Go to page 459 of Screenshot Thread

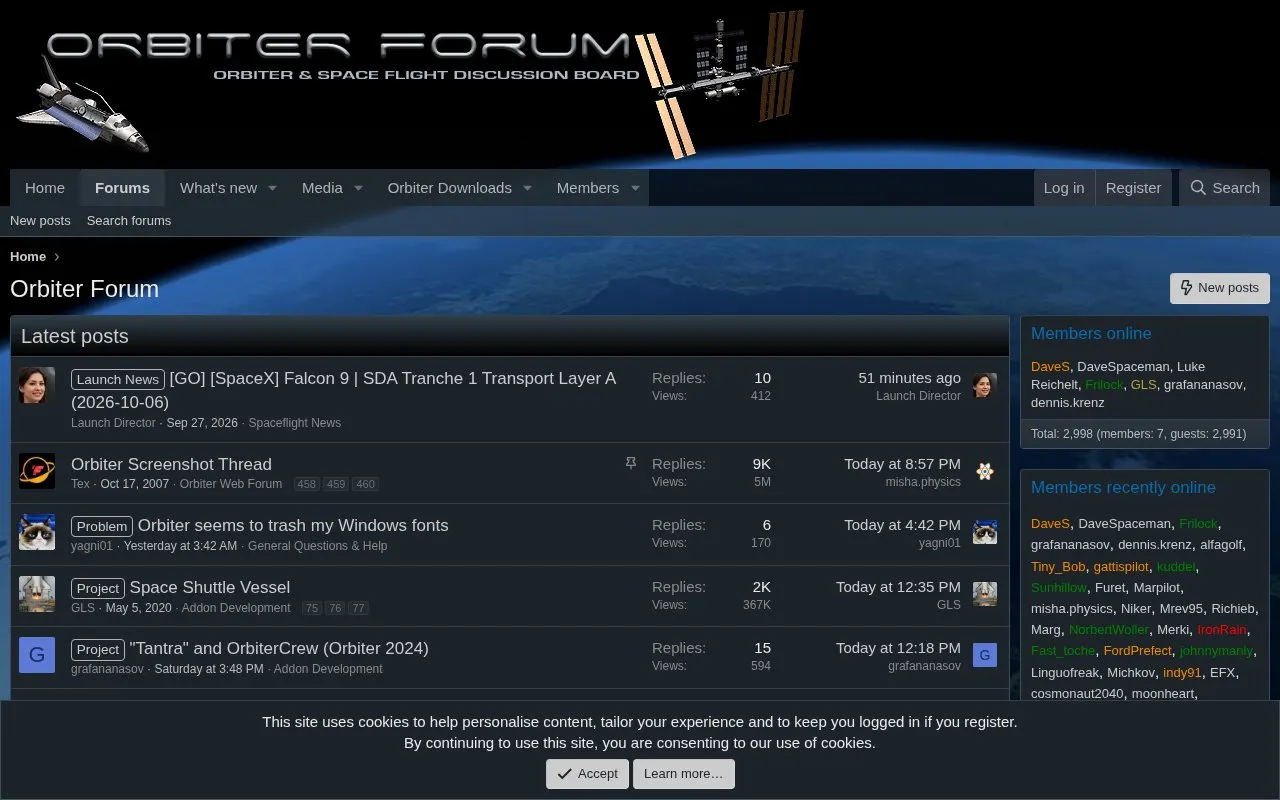point(336,484)
